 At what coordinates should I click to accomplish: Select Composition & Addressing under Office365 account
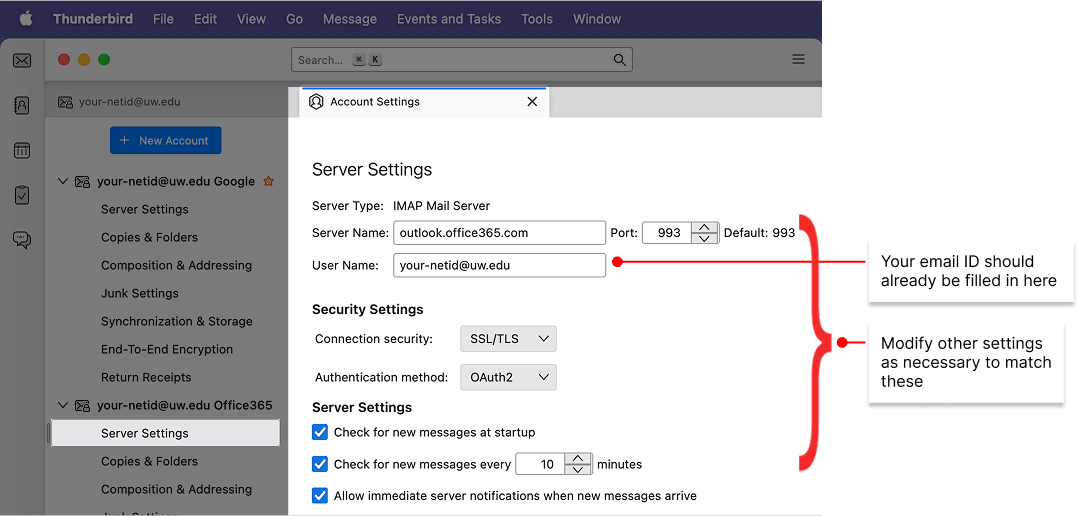(176, 489)
